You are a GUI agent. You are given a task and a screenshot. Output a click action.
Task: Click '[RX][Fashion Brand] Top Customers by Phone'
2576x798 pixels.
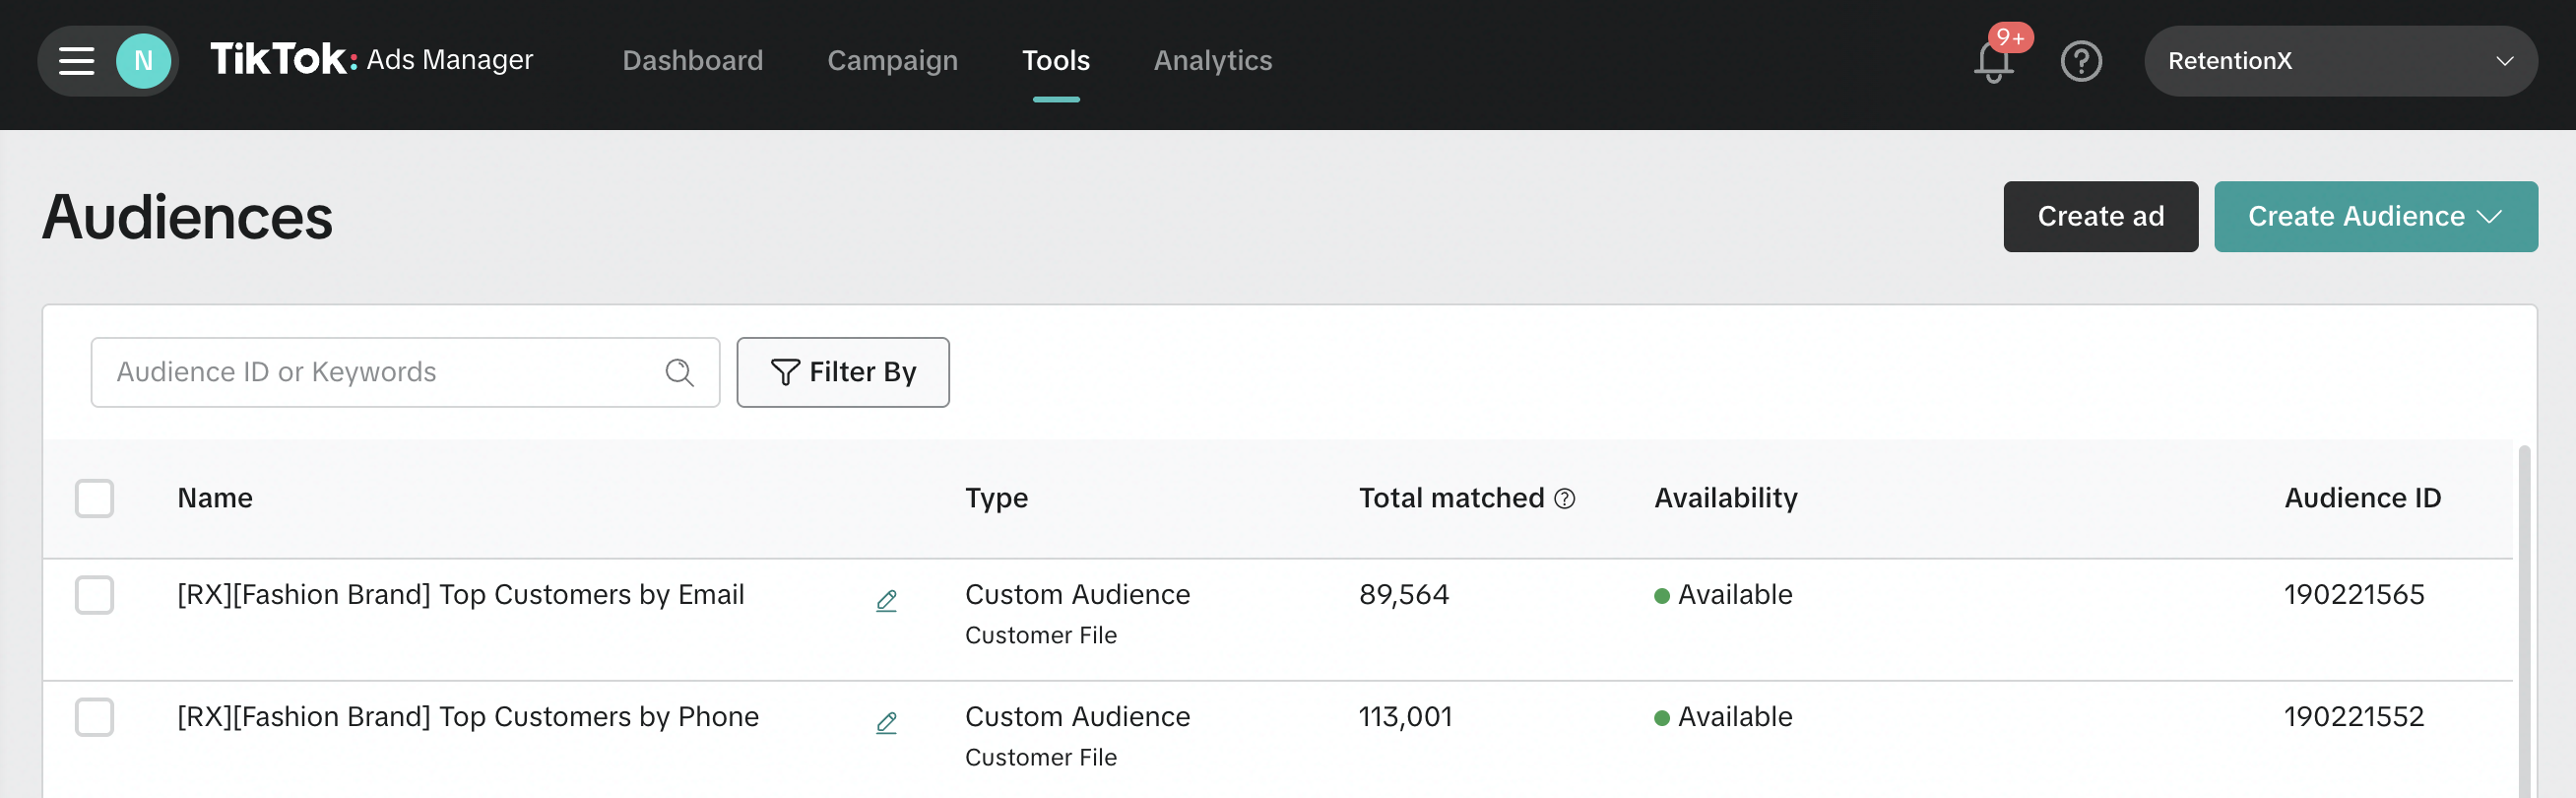tap(467, 717)
